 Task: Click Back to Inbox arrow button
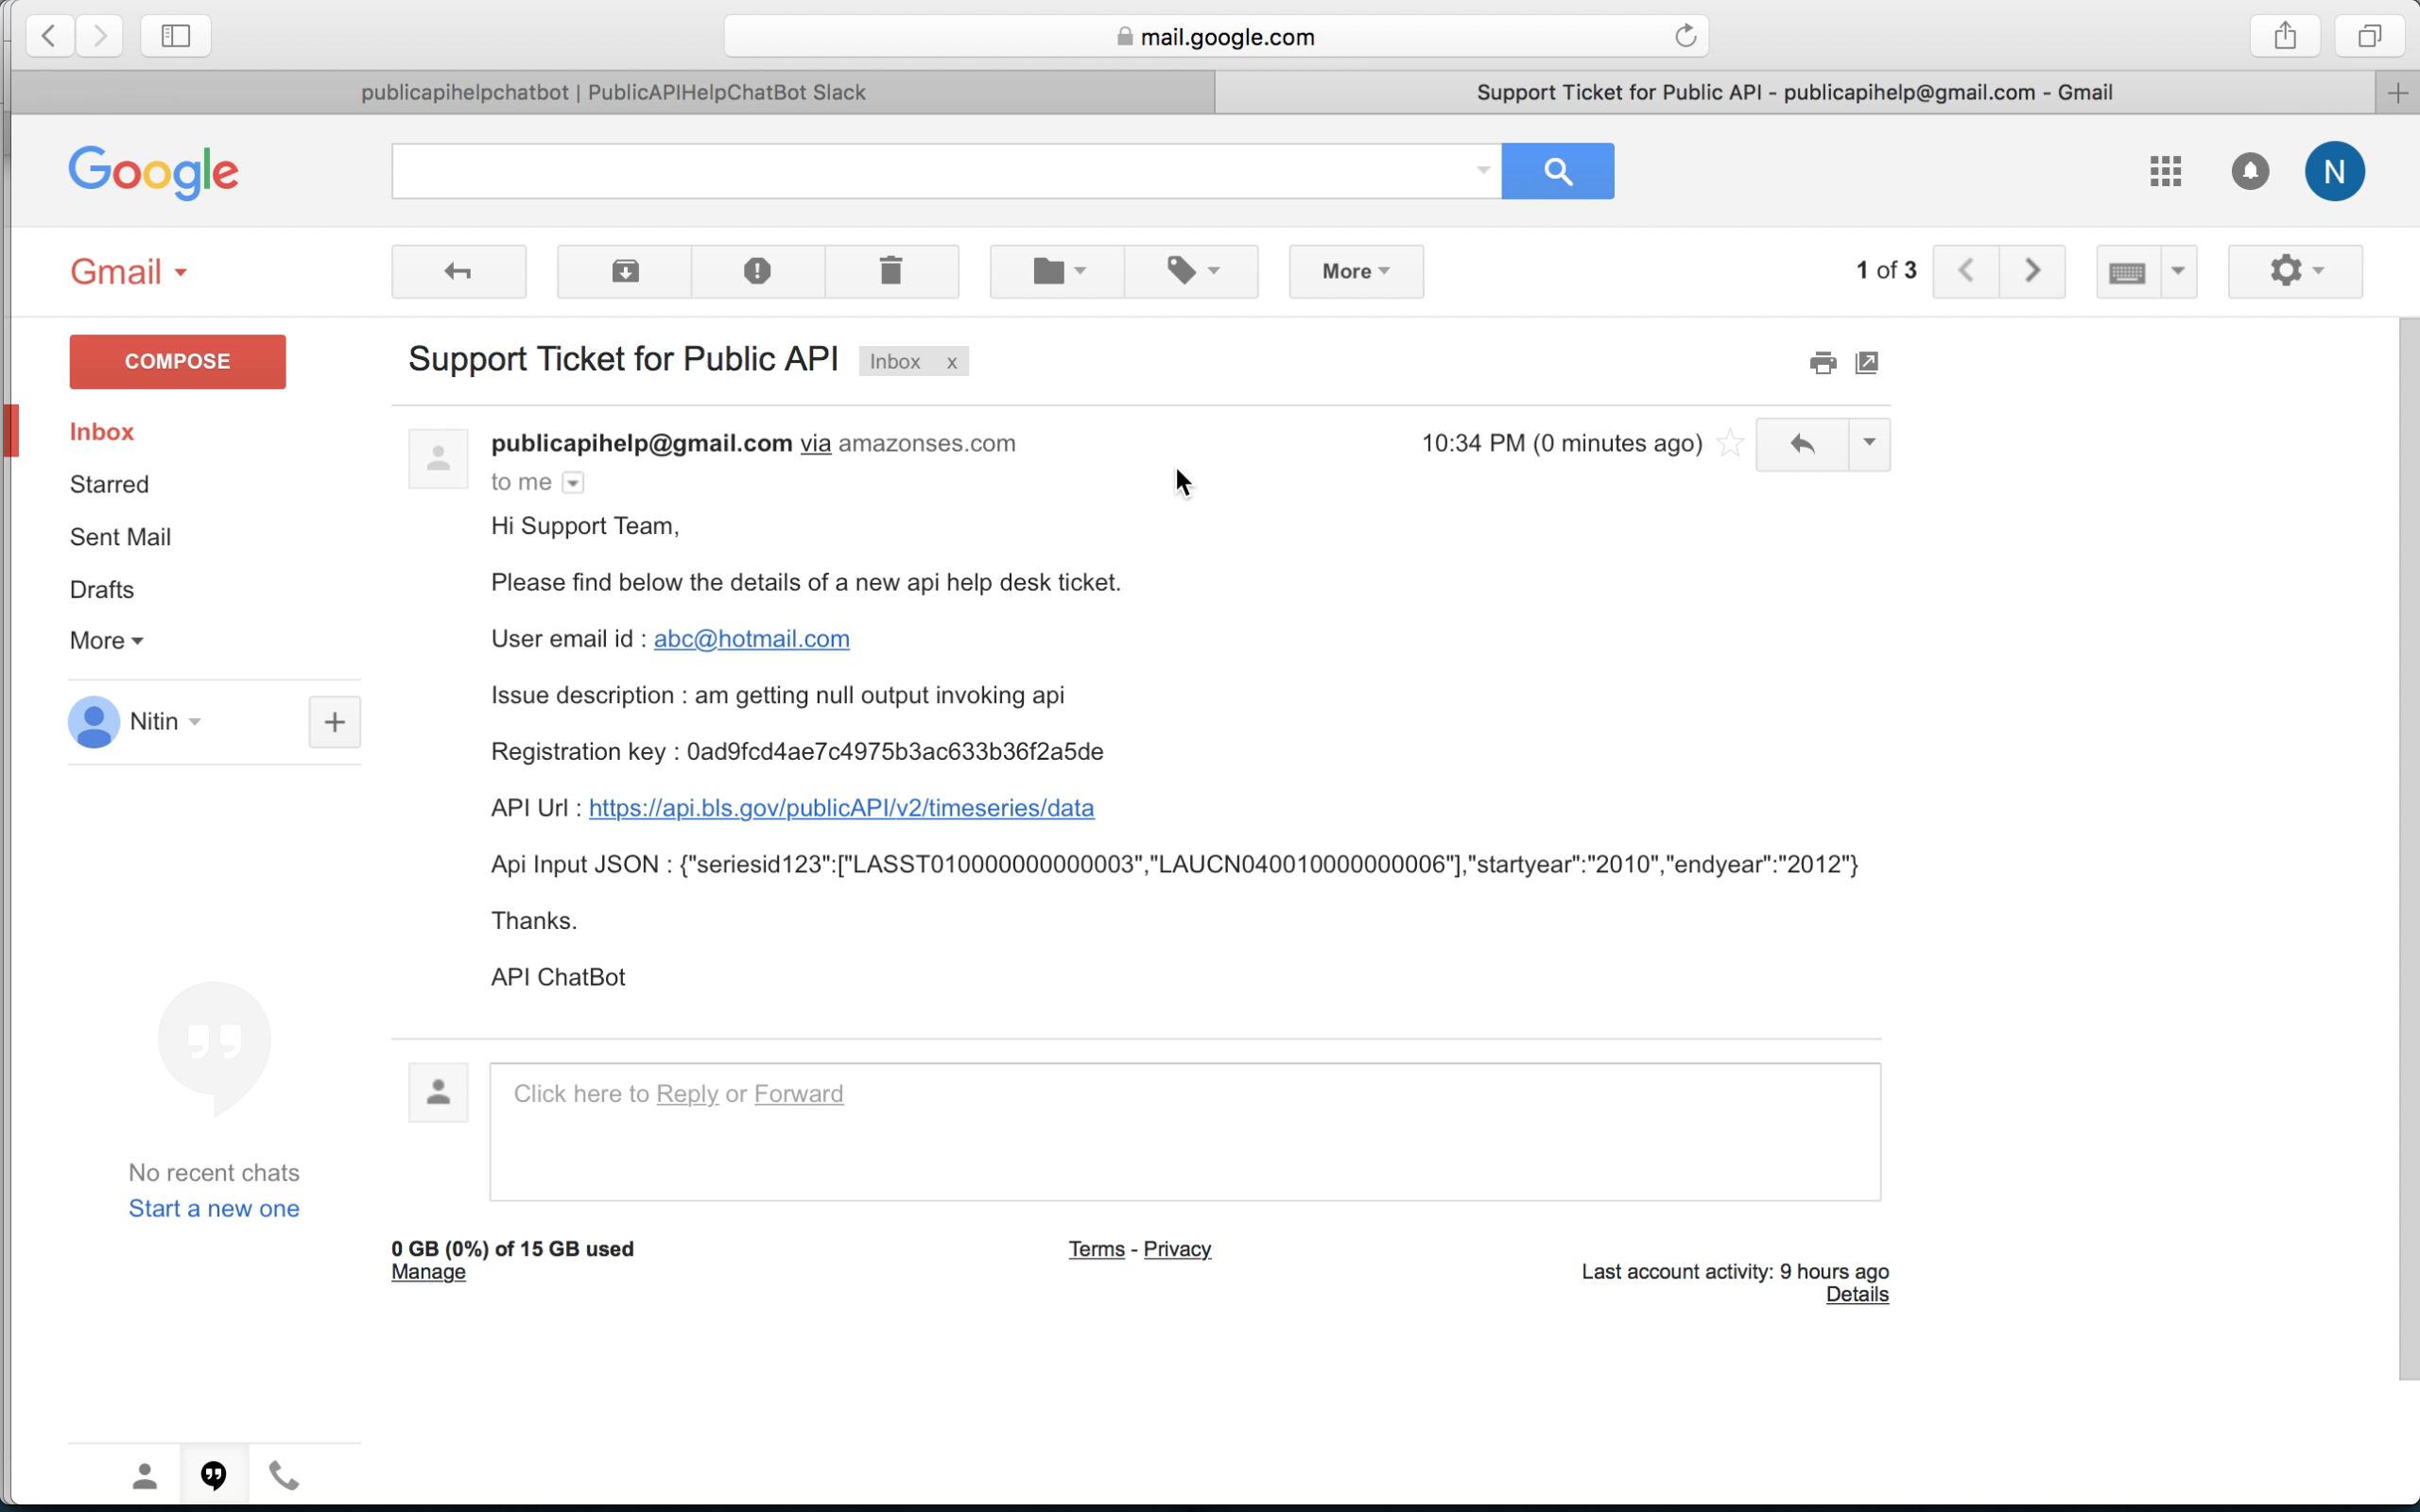click(458, 271)
